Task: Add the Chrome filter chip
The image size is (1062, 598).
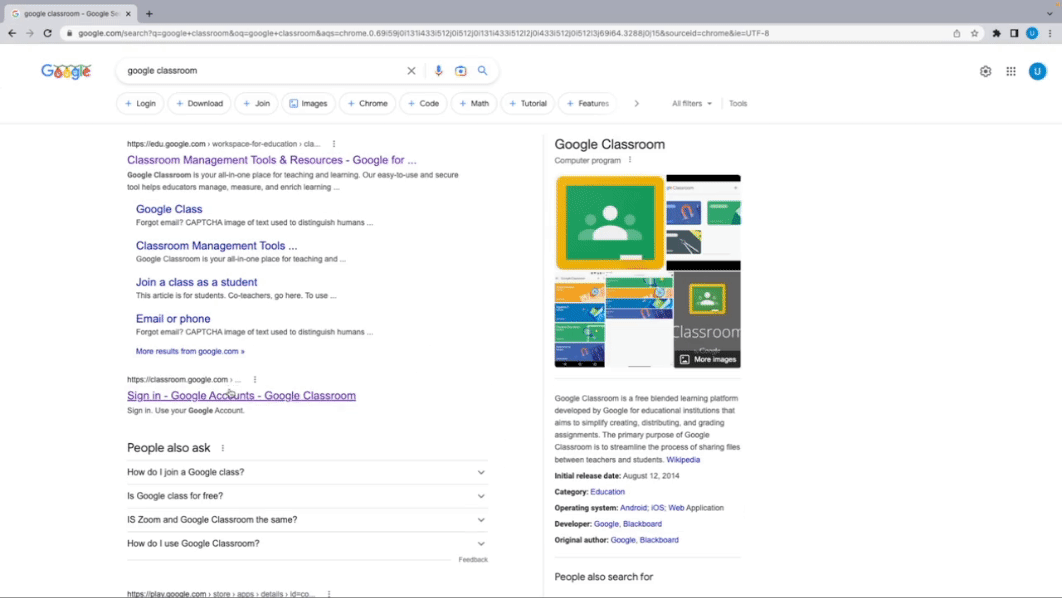Action: click(x=368, y=104)
